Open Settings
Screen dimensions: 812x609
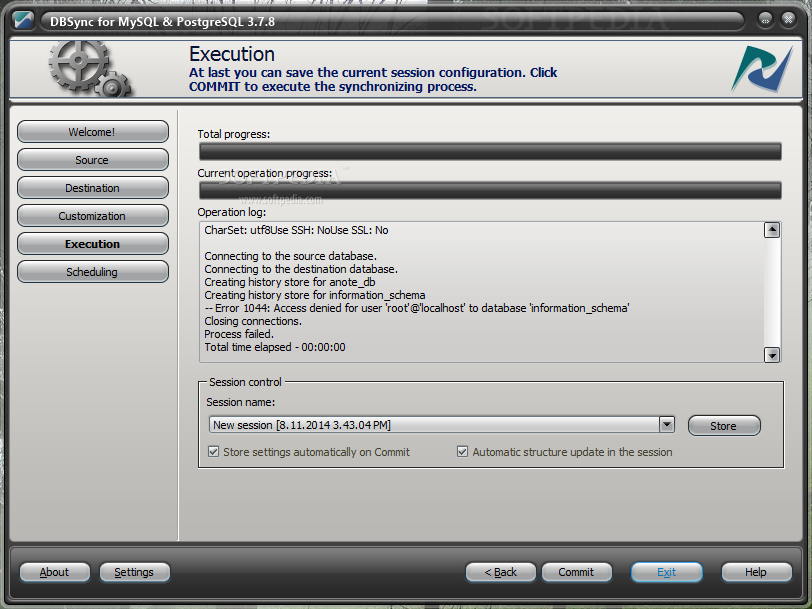click(x=135, y=572)
